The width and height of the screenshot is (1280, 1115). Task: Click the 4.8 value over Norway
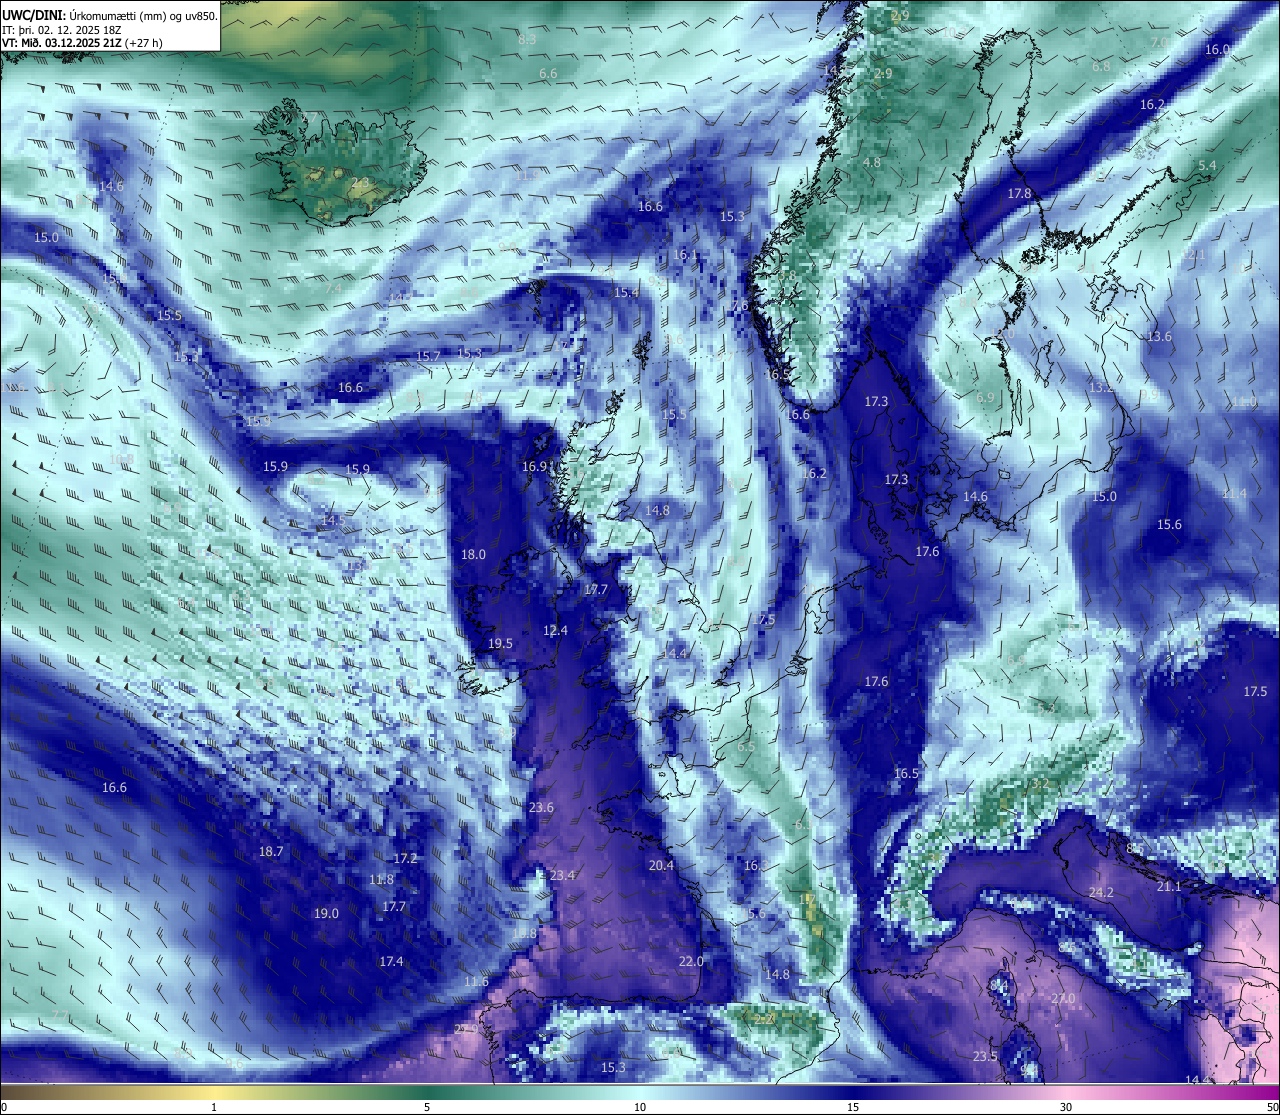(872, 163)
